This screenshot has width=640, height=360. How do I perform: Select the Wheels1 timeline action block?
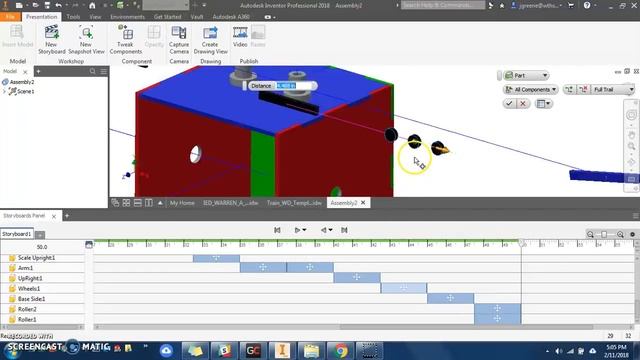click(x=404, y=288)
